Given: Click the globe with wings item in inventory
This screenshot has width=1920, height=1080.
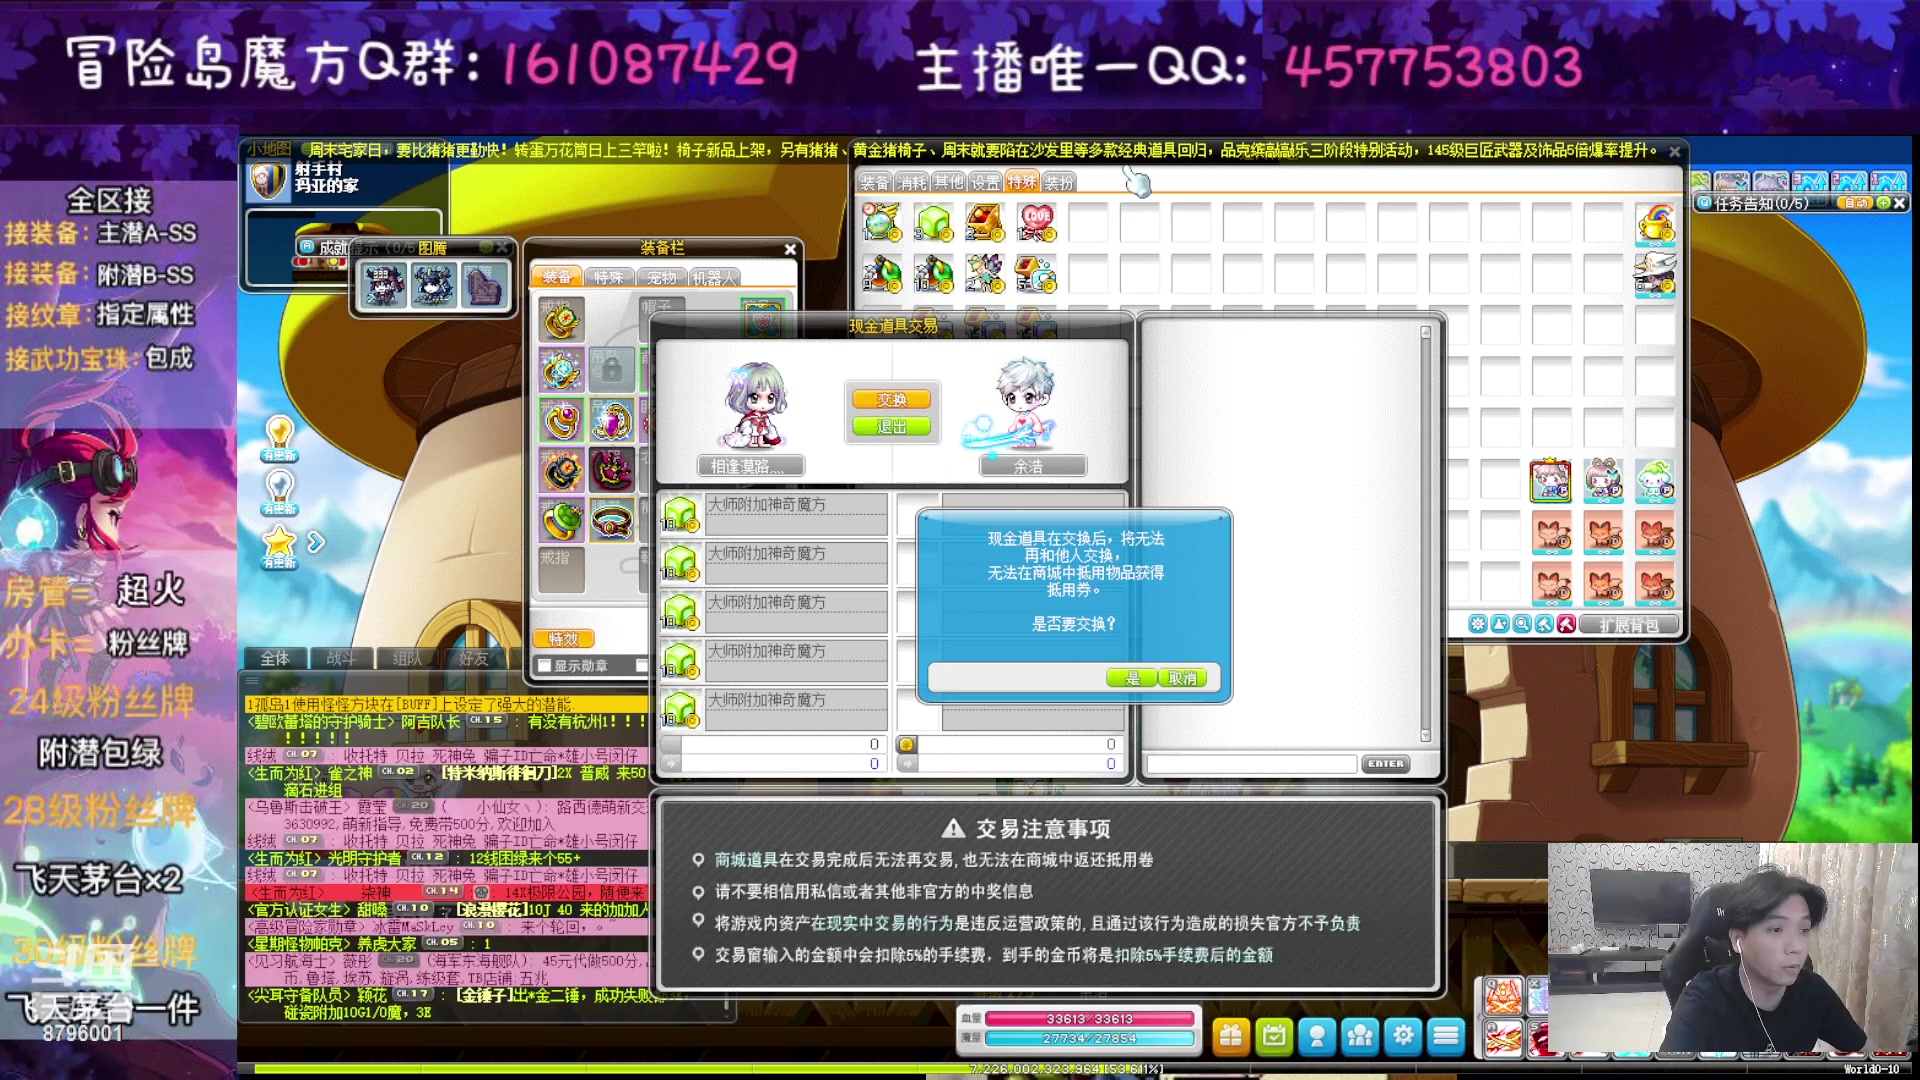Looking at the screenshot, I should [x=881, y=222].
